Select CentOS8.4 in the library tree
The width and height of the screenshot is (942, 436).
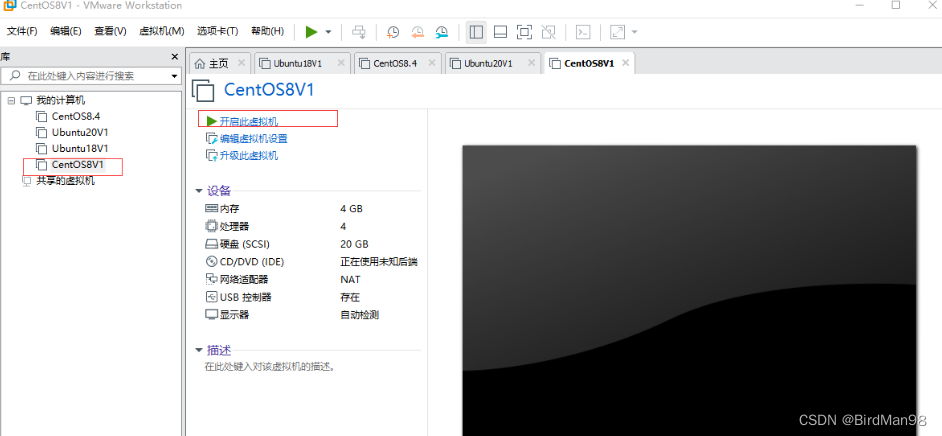pos(76,116)
